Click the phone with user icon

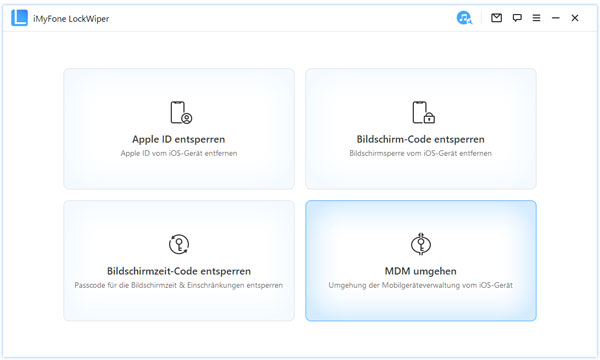[181, 112]
